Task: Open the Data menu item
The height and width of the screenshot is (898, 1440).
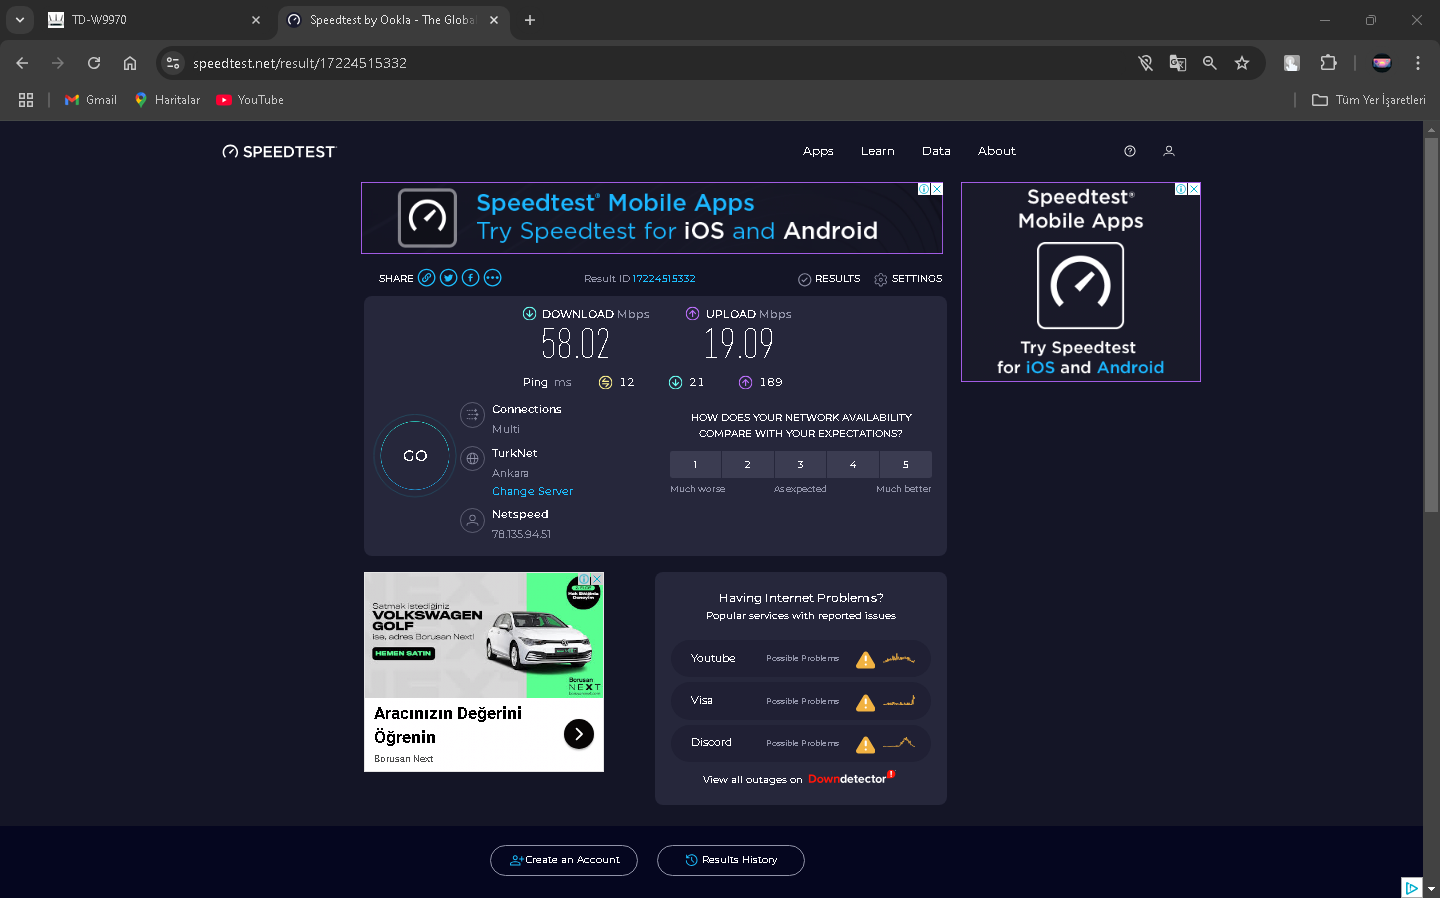Action: click(936, 151)
